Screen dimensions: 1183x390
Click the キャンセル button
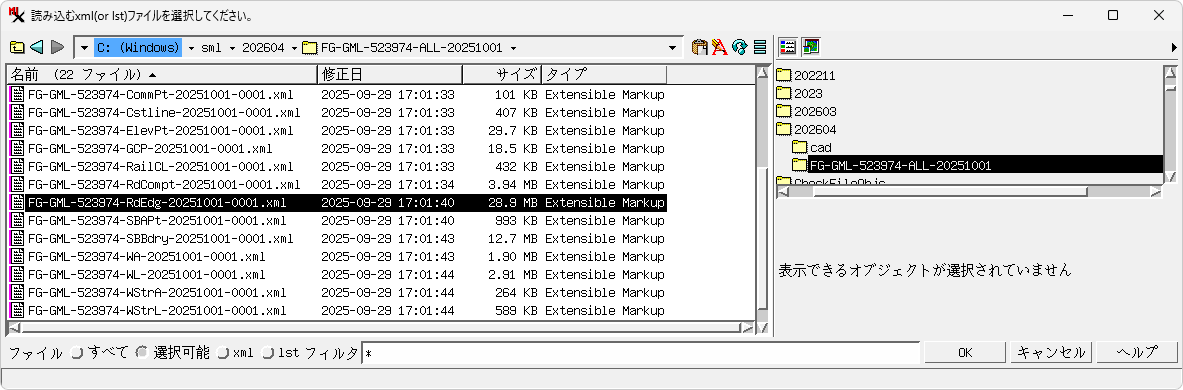click(1051, 352)
